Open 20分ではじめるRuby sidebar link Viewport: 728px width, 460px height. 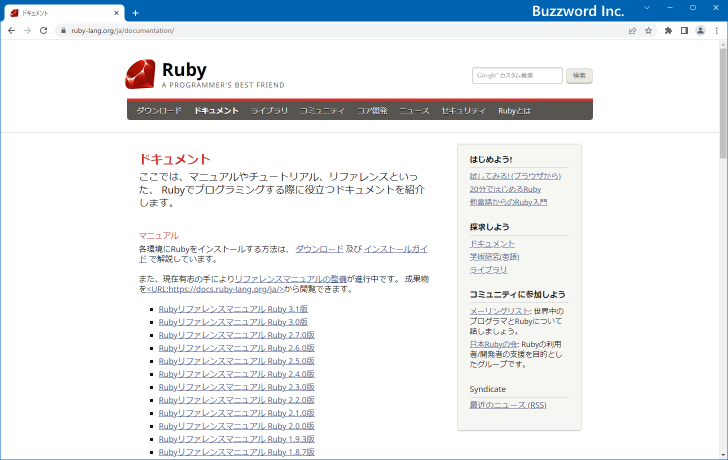coord(505,189)
